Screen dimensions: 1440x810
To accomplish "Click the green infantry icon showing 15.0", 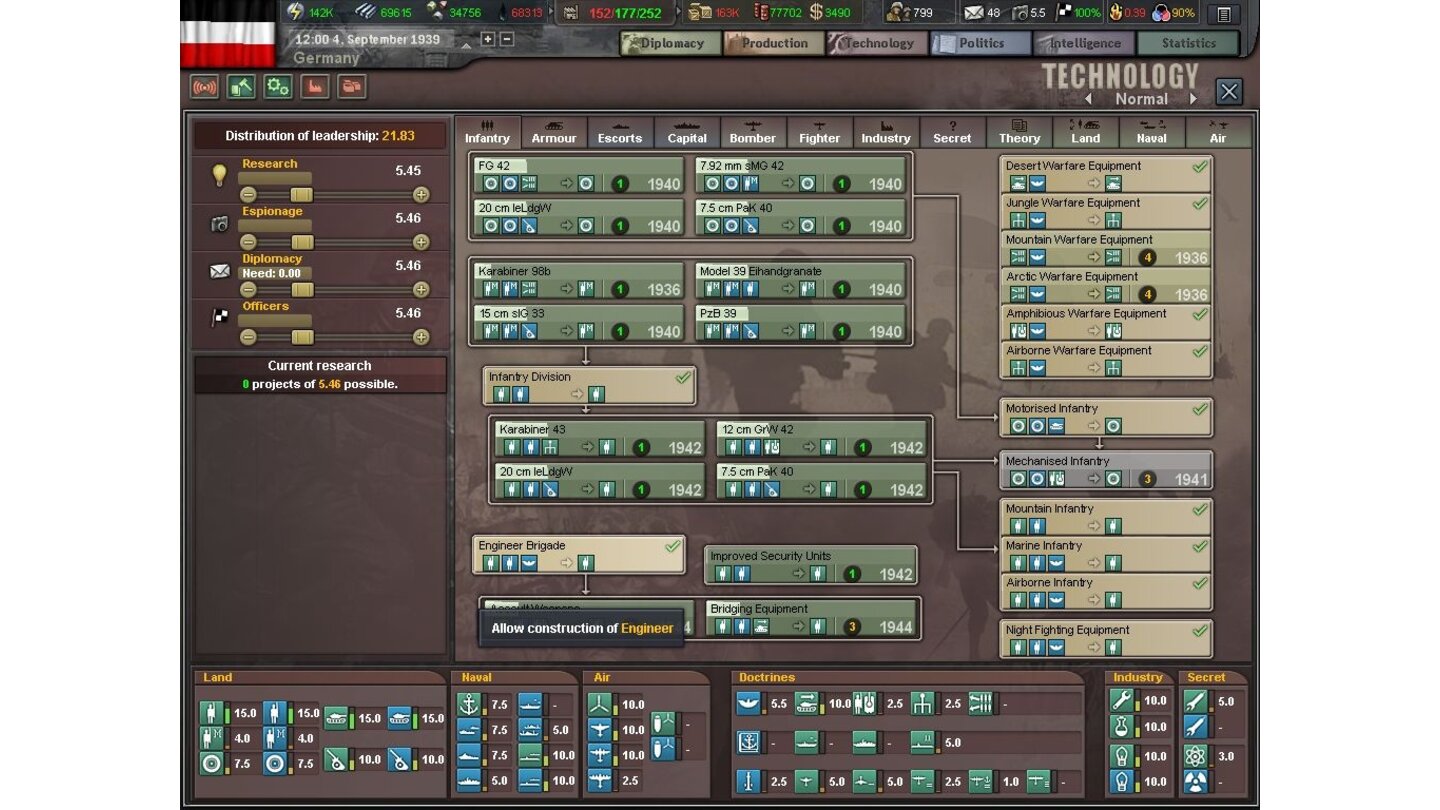I will click(212, 714).
